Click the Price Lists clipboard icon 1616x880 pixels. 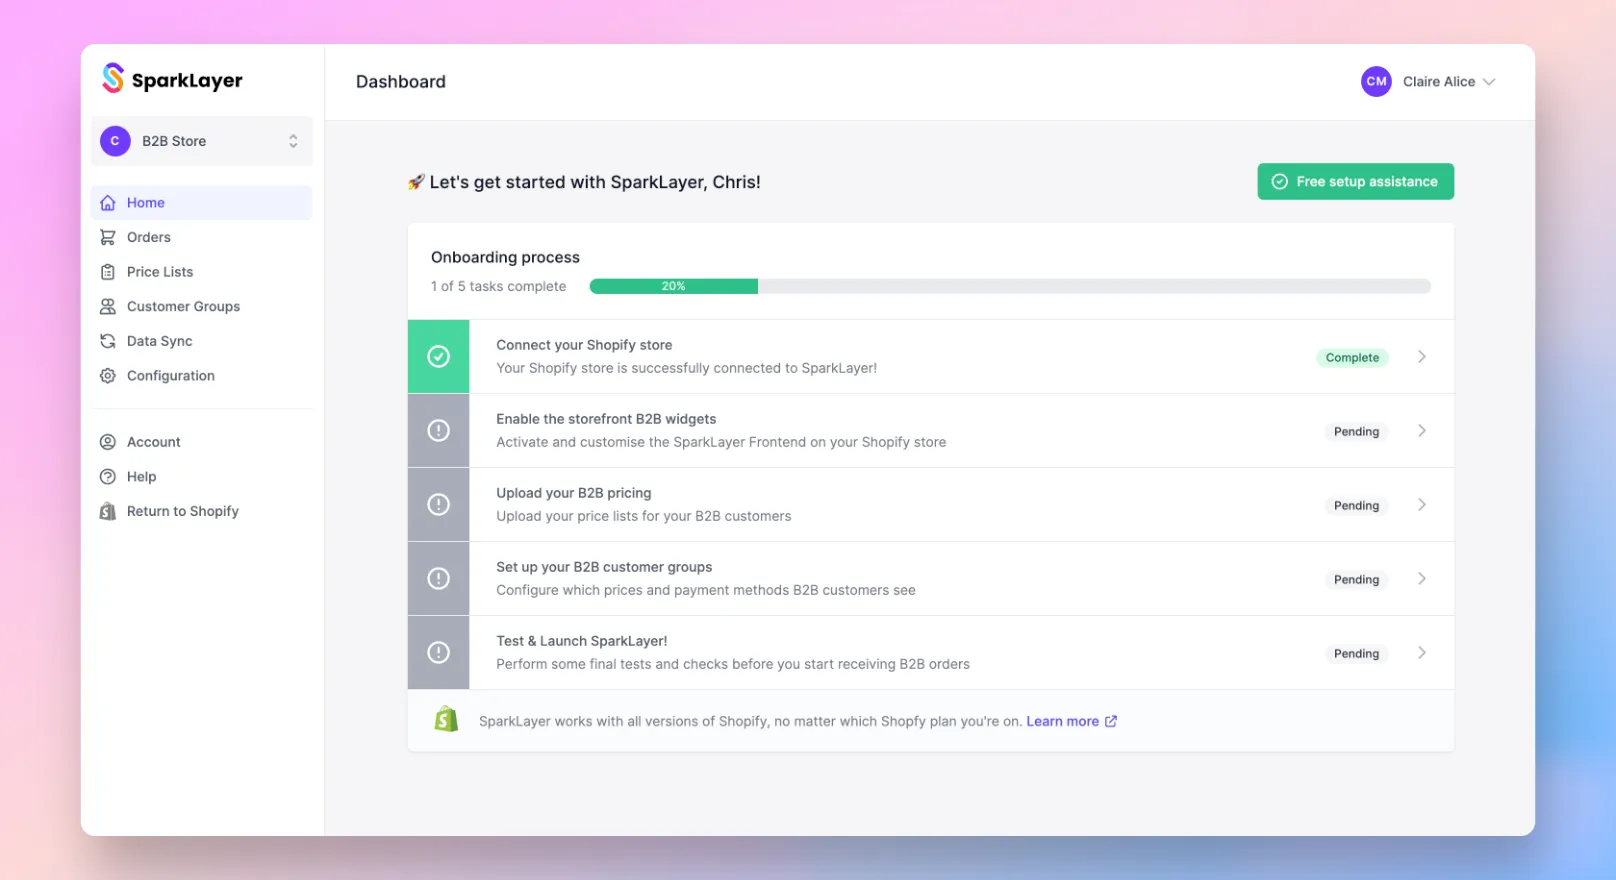(108, 272)
